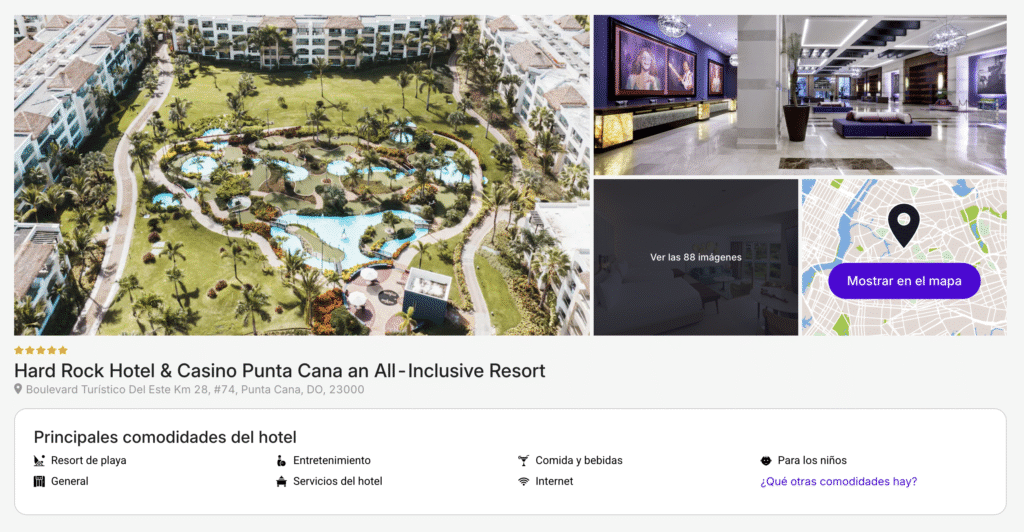
Task: Open the hotel lobby photo
Action: coord(800,95)
